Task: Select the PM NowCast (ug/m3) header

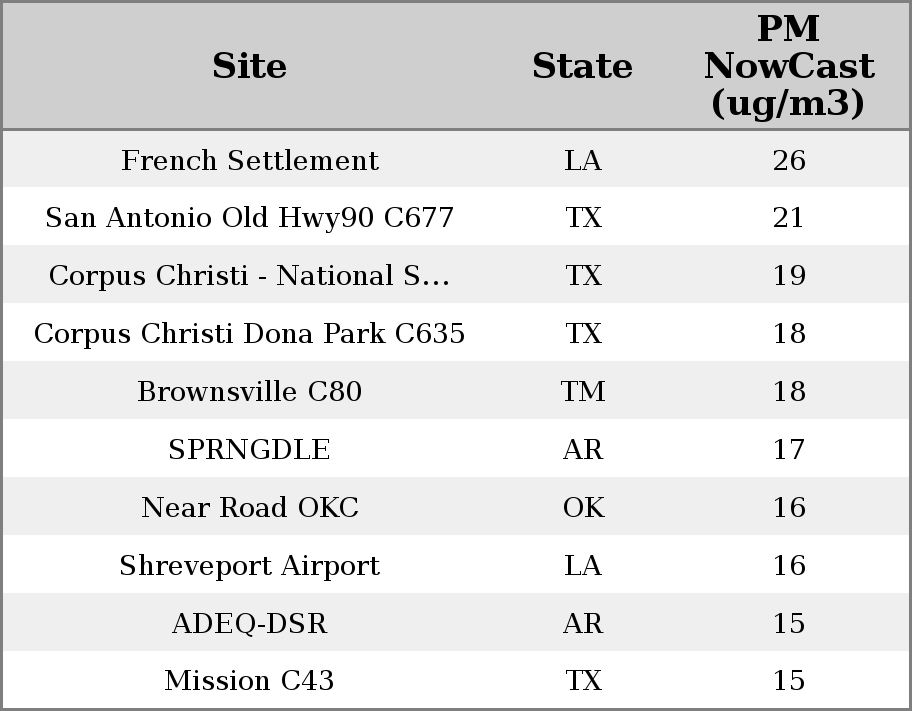Action: (x=788, y=66)
